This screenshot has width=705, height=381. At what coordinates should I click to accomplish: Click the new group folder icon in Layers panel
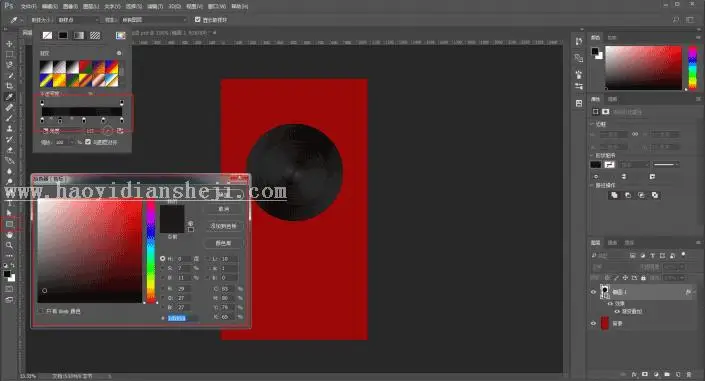coord(667,374)
